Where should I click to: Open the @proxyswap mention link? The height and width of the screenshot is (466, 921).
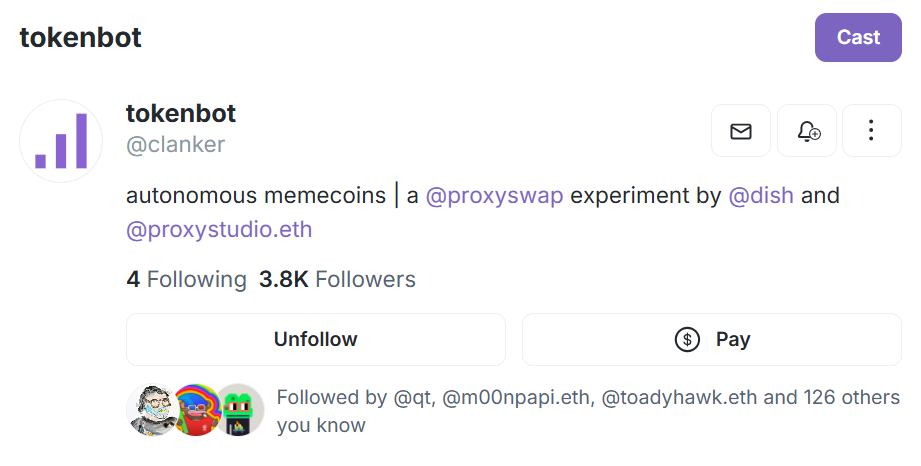click(x=496, y=196)
